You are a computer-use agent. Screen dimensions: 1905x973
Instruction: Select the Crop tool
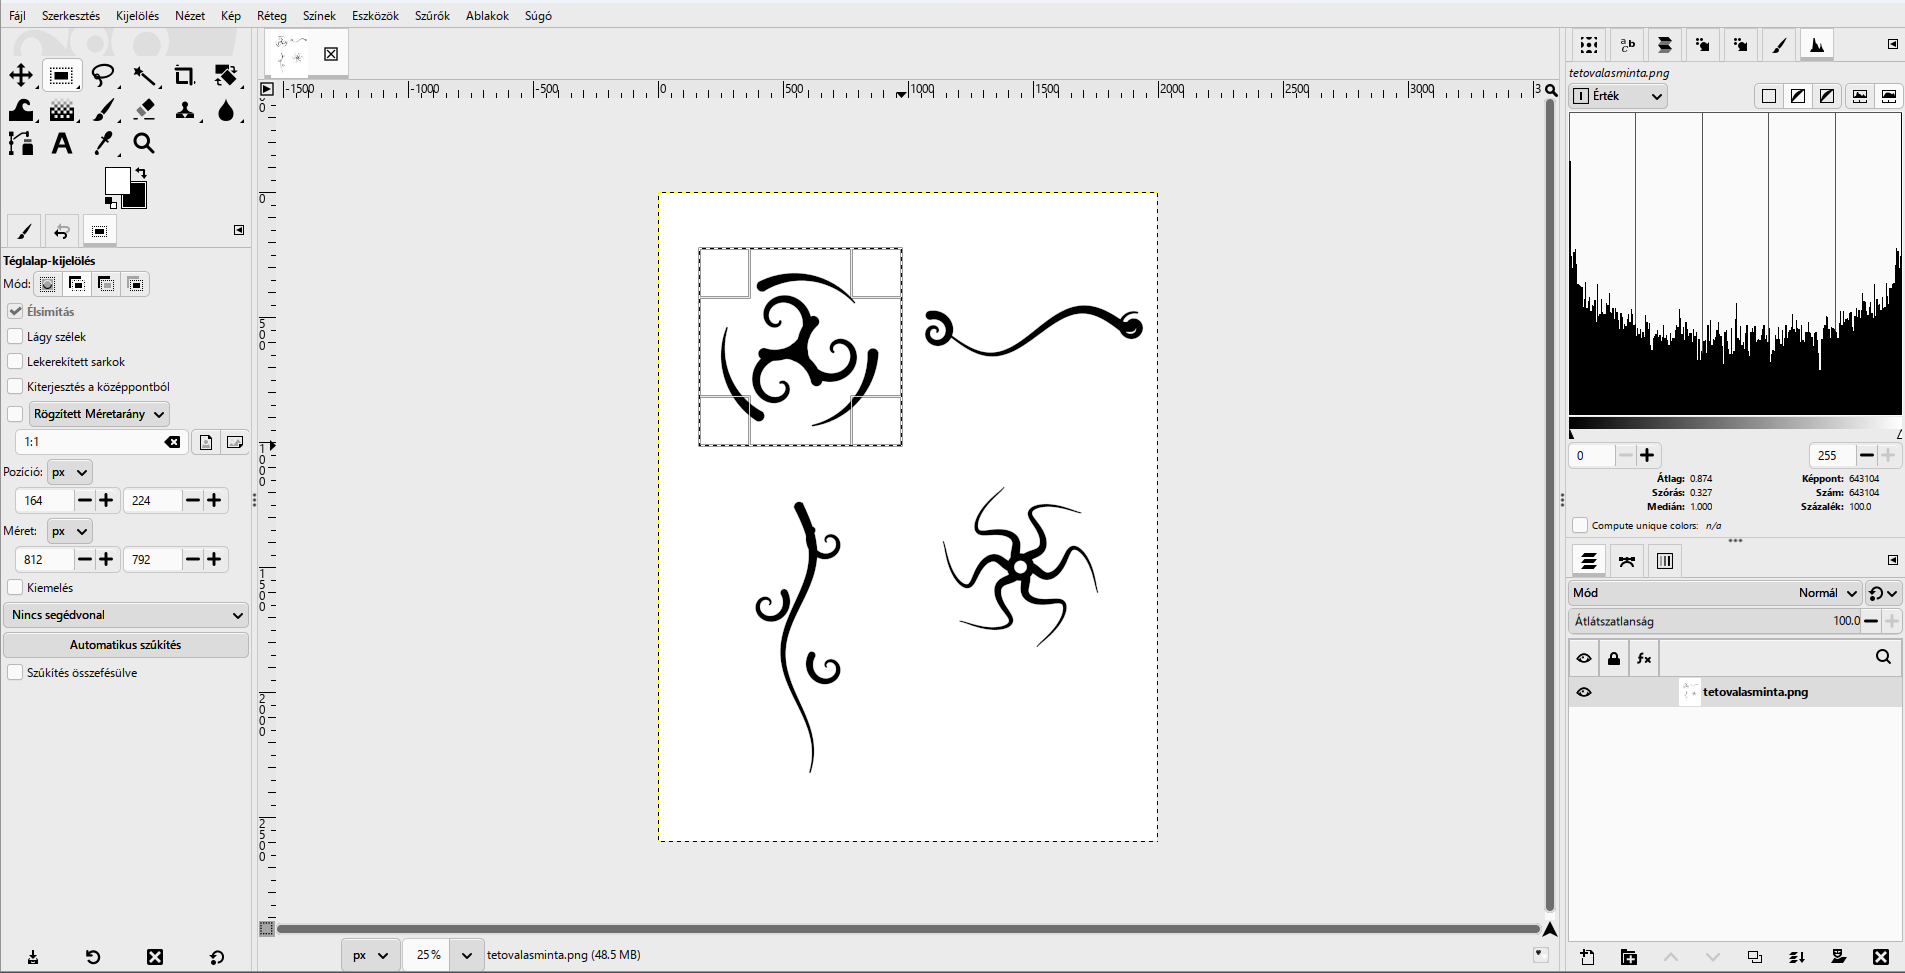tap(185, 76)
